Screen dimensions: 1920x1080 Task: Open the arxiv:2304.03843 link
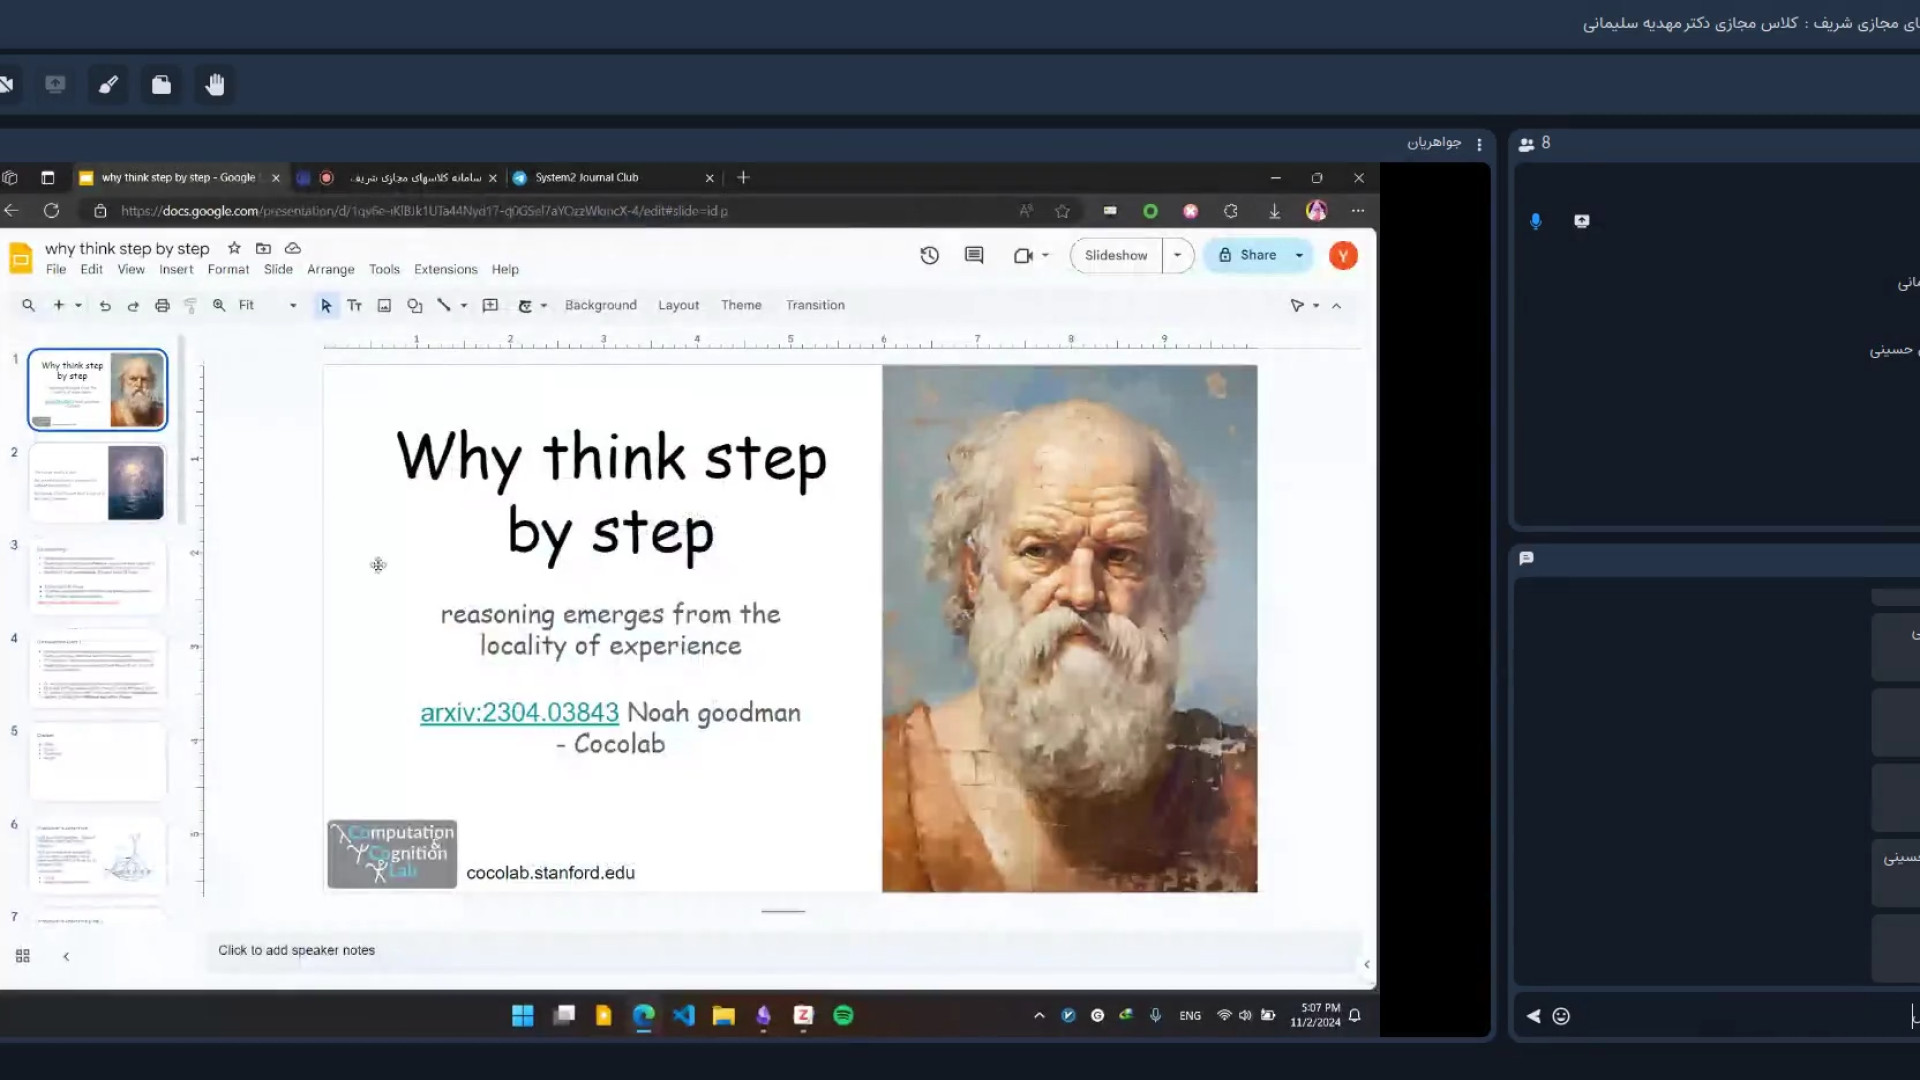tap(519, 713)
